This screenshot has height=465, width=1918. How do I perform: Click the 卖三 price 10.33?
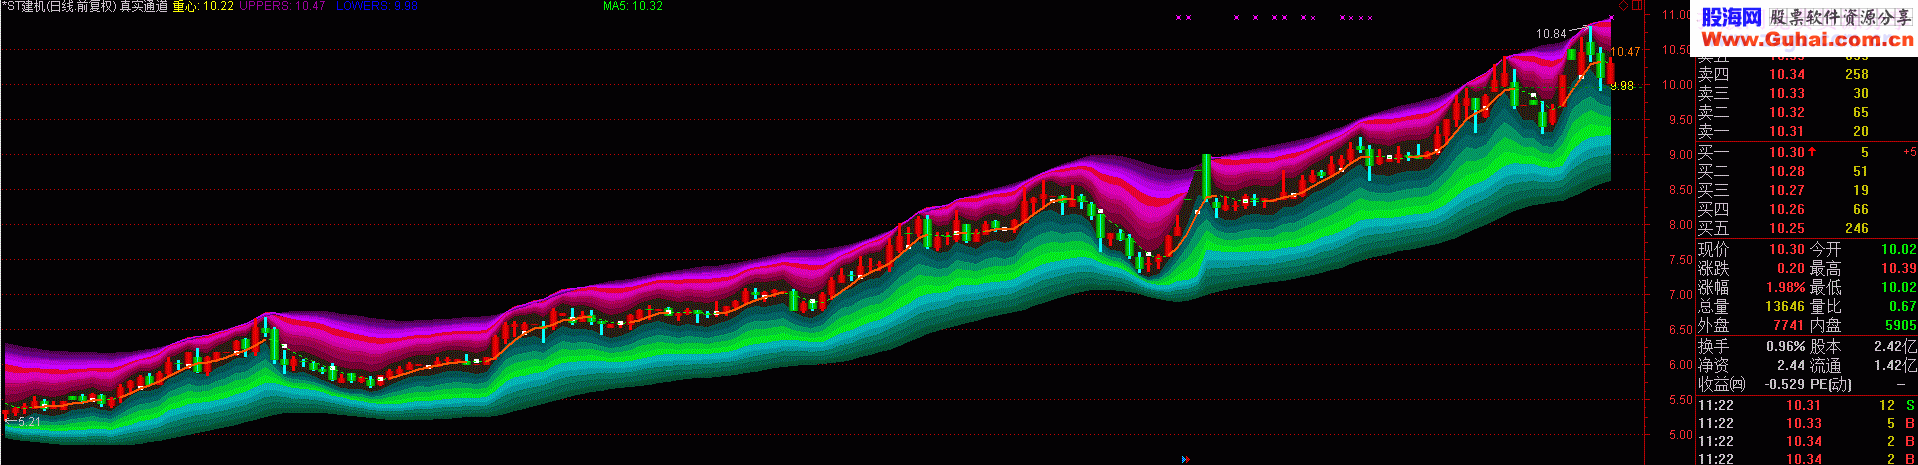1787,93
